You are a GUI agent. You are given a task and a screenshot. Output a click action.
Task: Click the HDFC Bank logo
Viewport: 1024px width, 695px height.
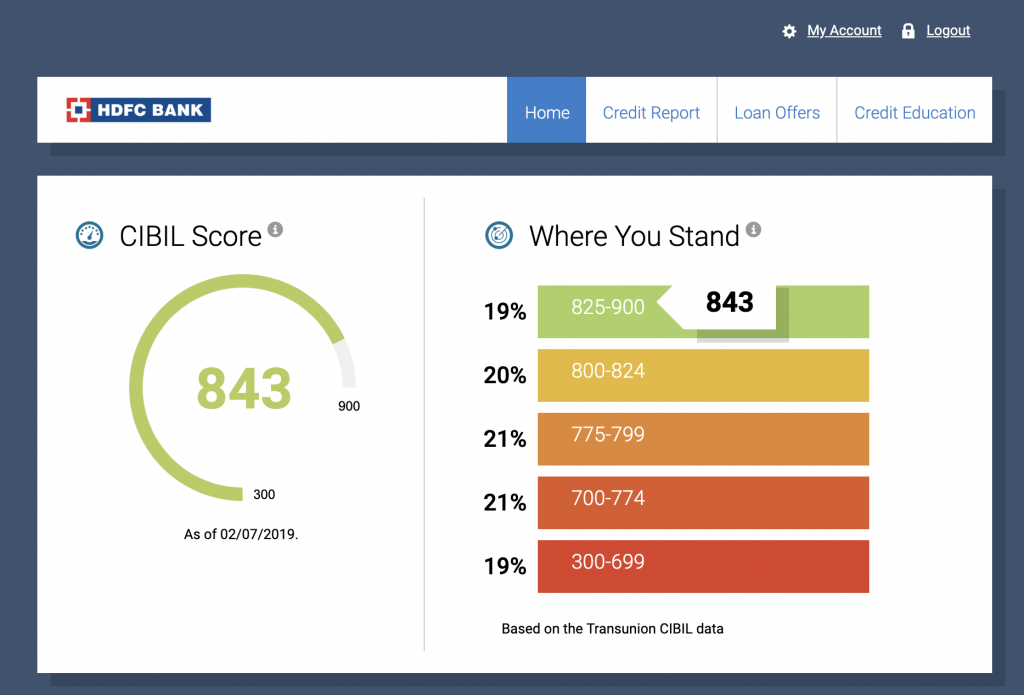pos(138,110)
